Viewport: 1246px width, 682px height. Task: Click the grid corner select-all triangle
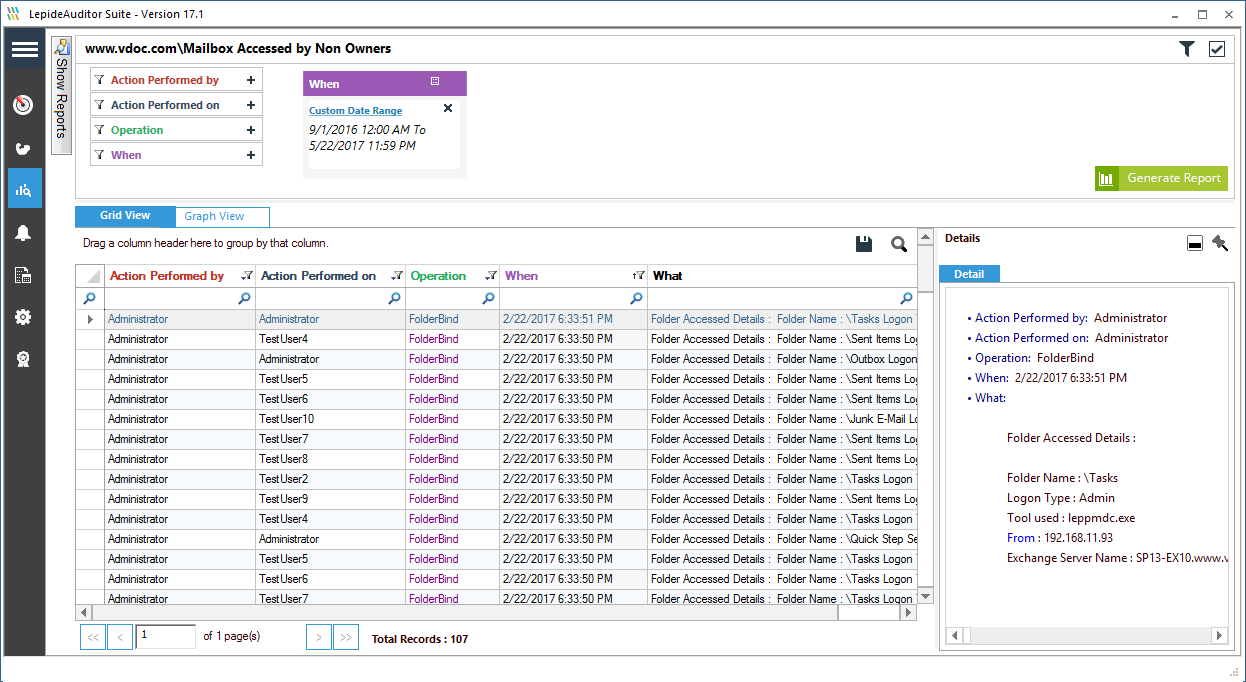pos(90,276)
